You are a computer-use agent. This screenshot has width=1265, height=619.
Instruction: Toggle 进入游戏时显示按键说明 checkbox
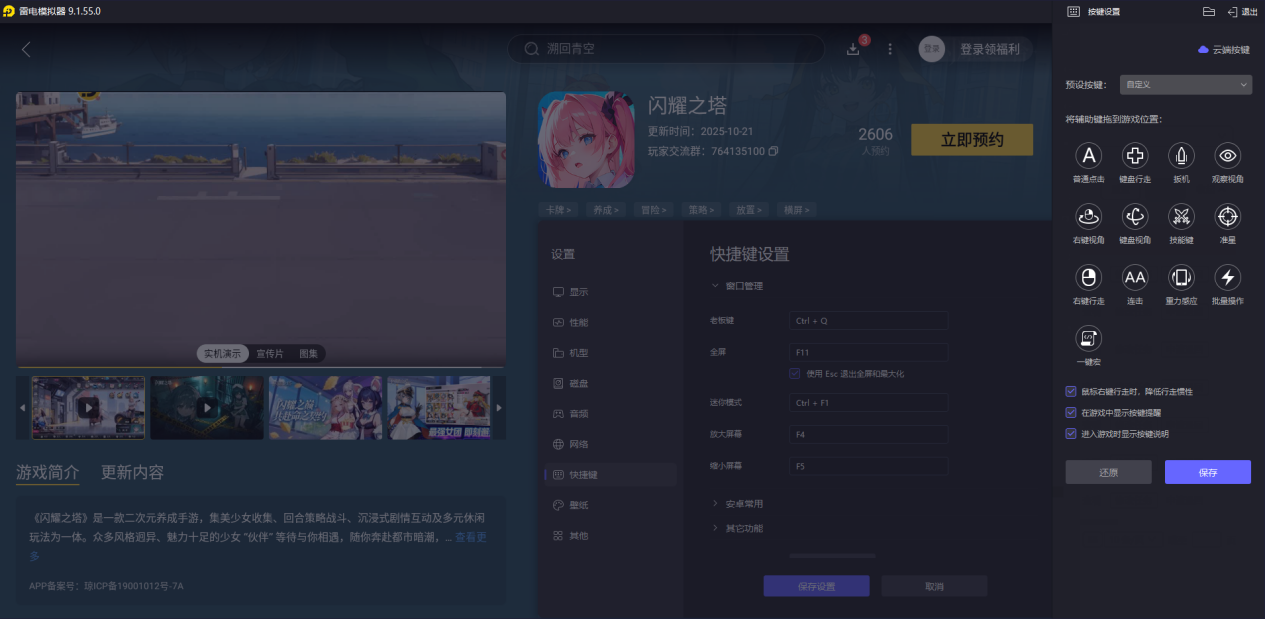click(1071, 434)
